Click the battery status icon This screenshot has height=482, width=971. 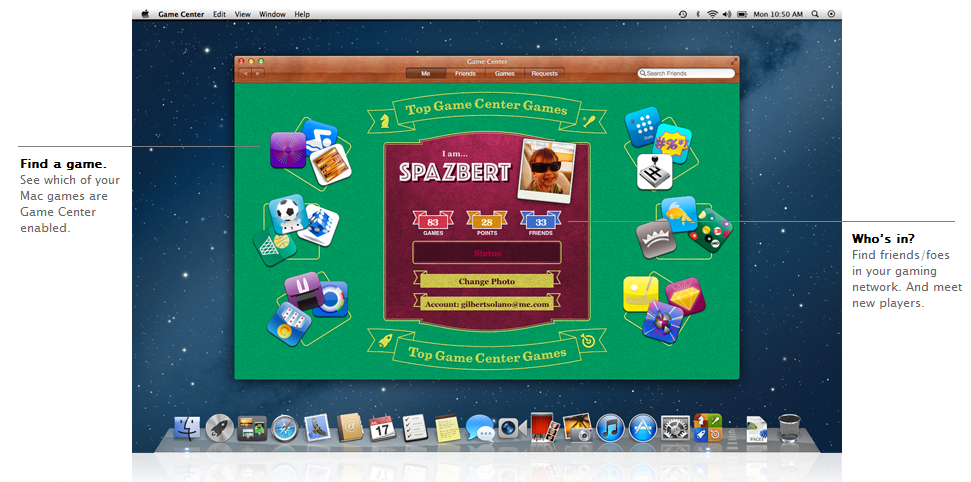pyautogui.click(x=742, y=14)
